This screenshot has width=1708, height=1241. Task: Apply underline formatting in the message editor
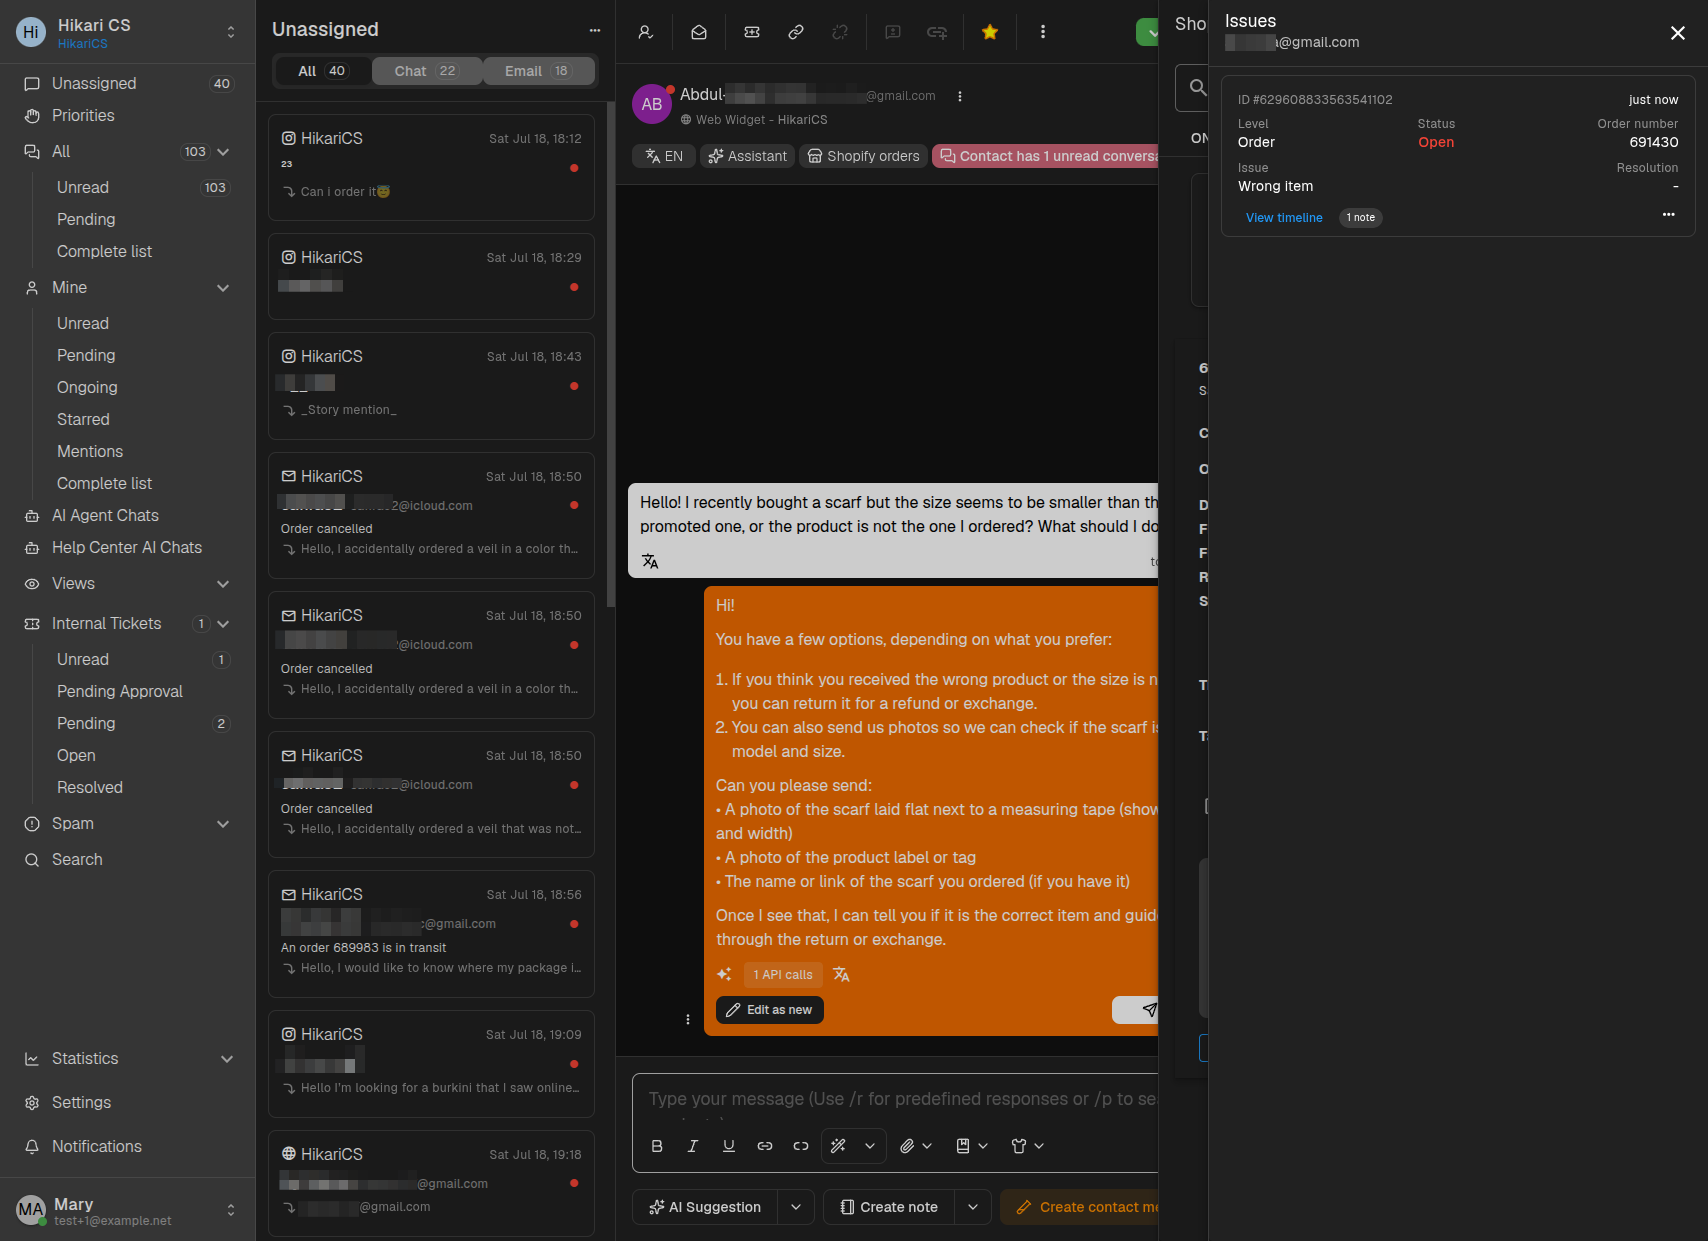pyautogui.click(x=729, y=1146)
